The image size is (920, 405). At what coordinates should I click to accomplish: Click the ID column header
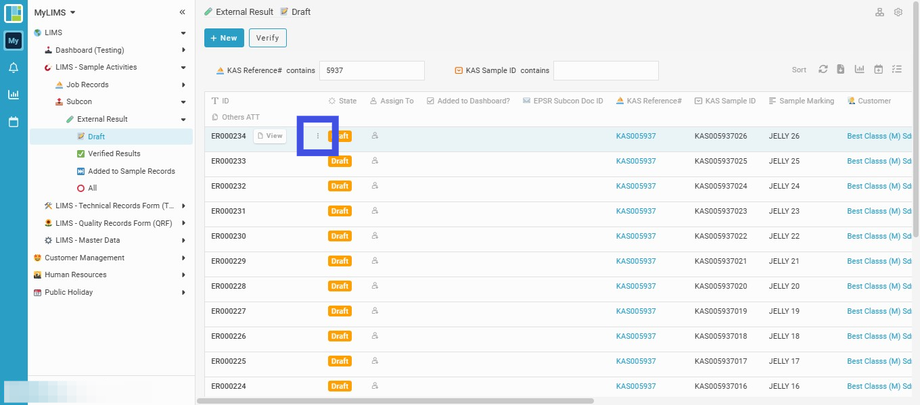pos(220,101)
